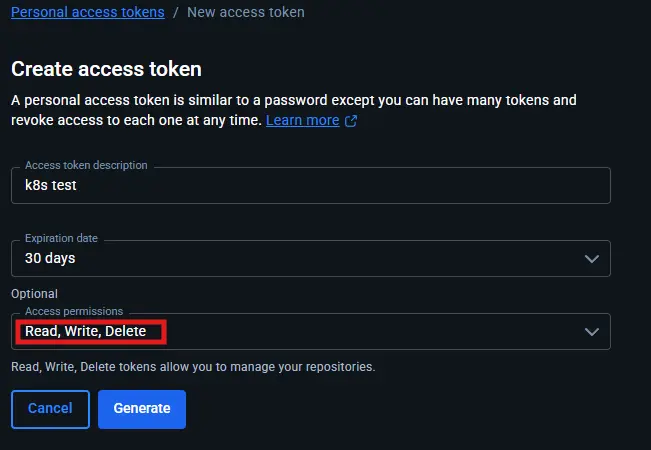Click the 'Access permissions' field label
This screenshot has width=651, height=450.
[73, 312]
